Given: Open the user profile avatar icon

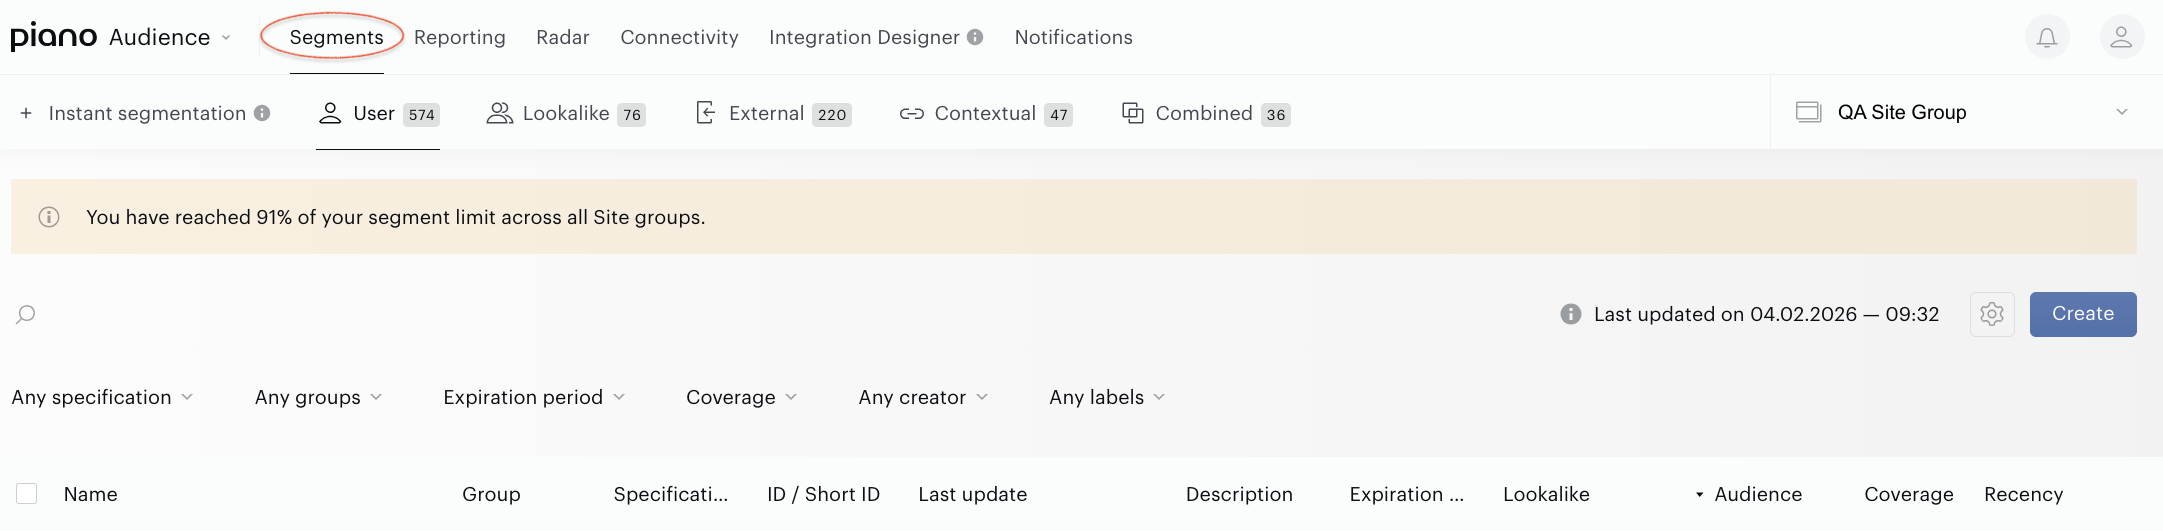Looking at the screenshot, I should [x=2121, y=38].
